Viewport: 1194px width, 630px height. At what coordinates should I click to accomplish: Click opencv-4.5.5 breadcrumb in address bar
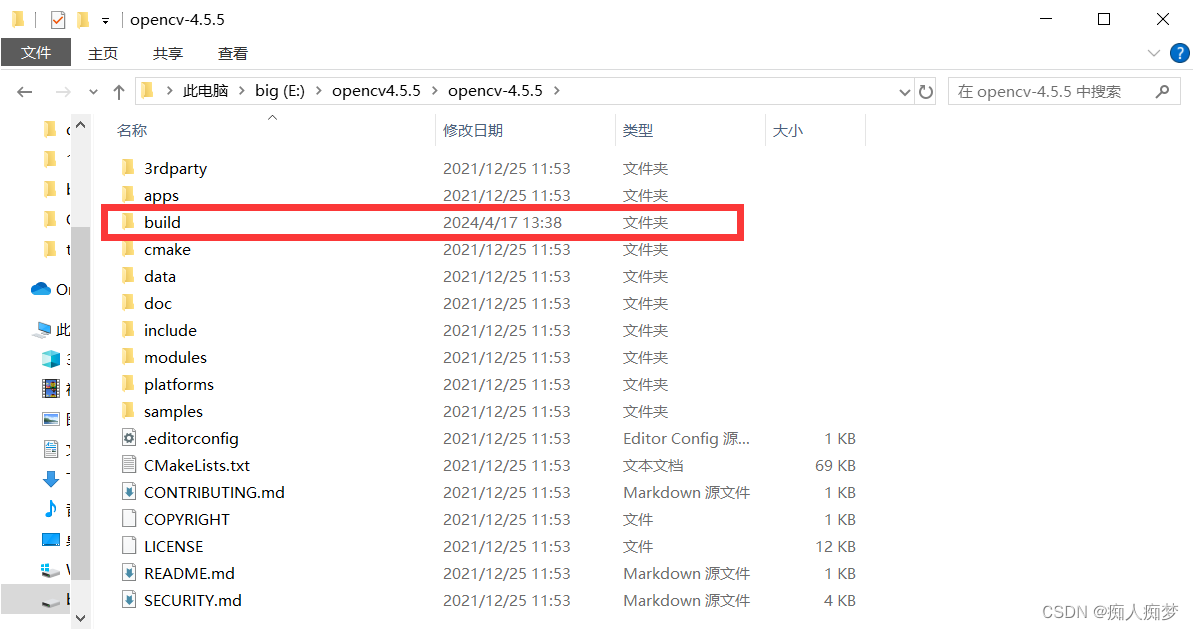(495, 91)
